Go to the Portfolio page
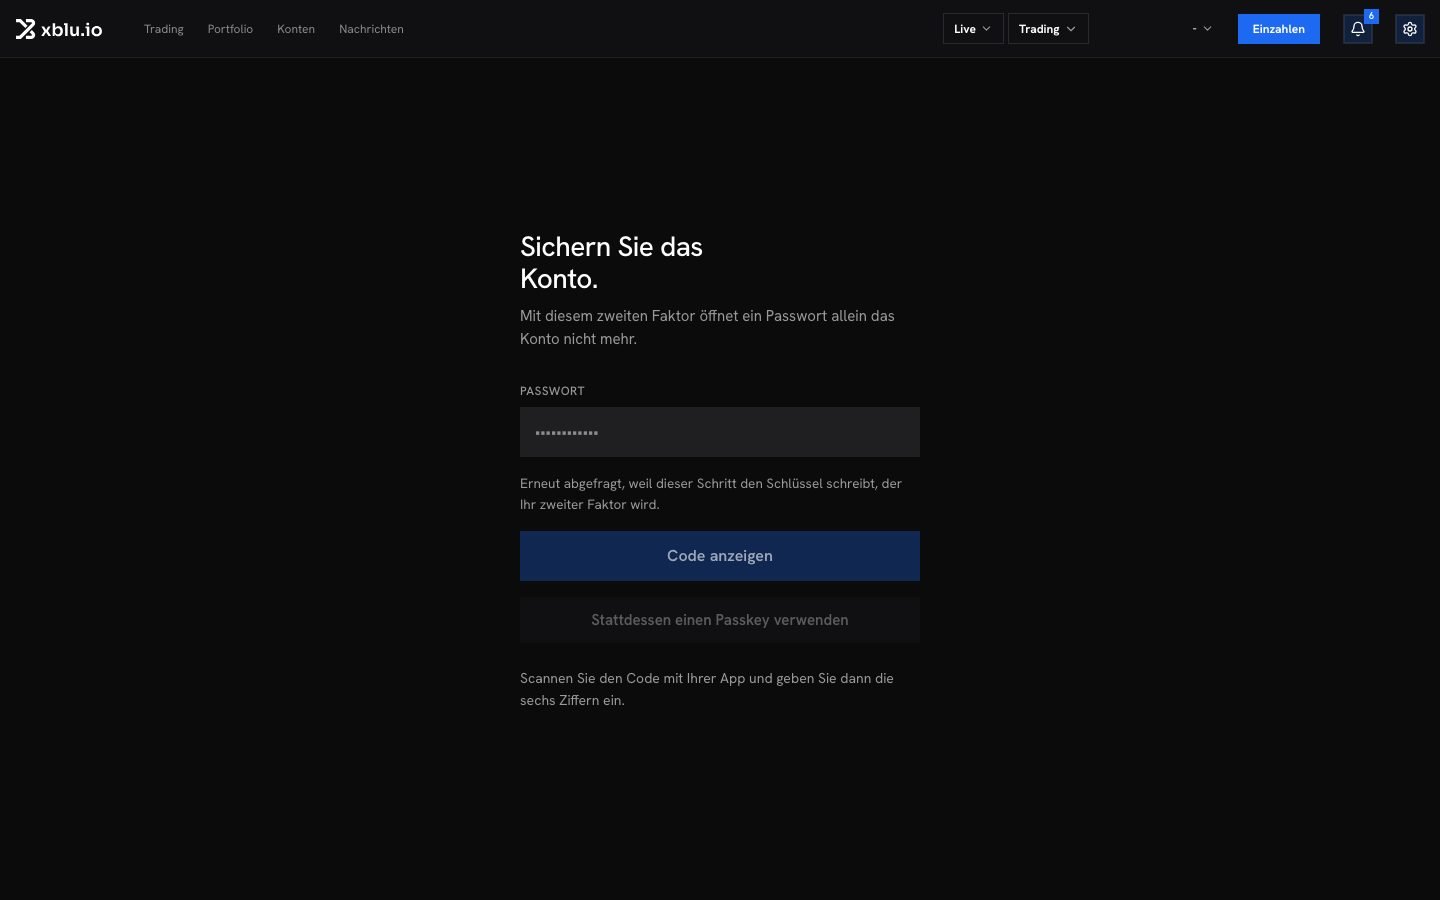The width and height of the screenshot is (1440, 900). click(230, 29)
